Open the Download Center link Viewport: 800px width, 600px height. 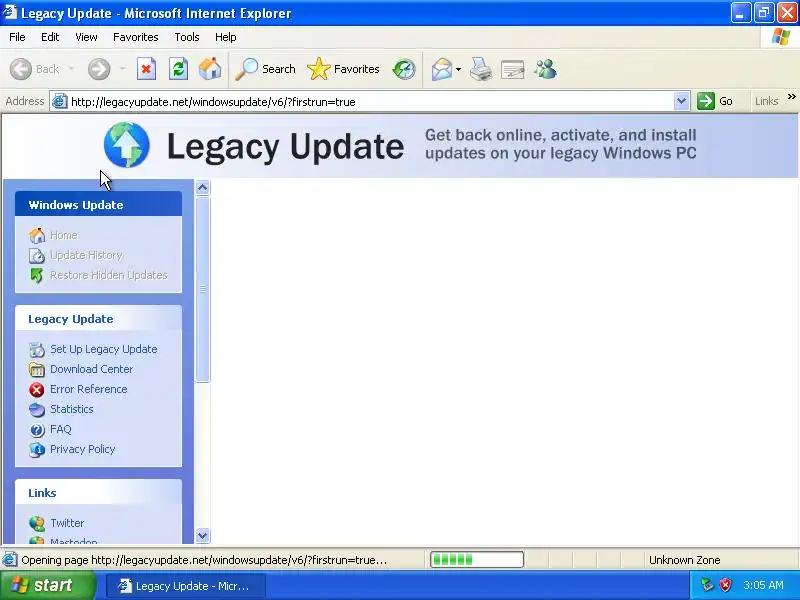pos(91,369)
